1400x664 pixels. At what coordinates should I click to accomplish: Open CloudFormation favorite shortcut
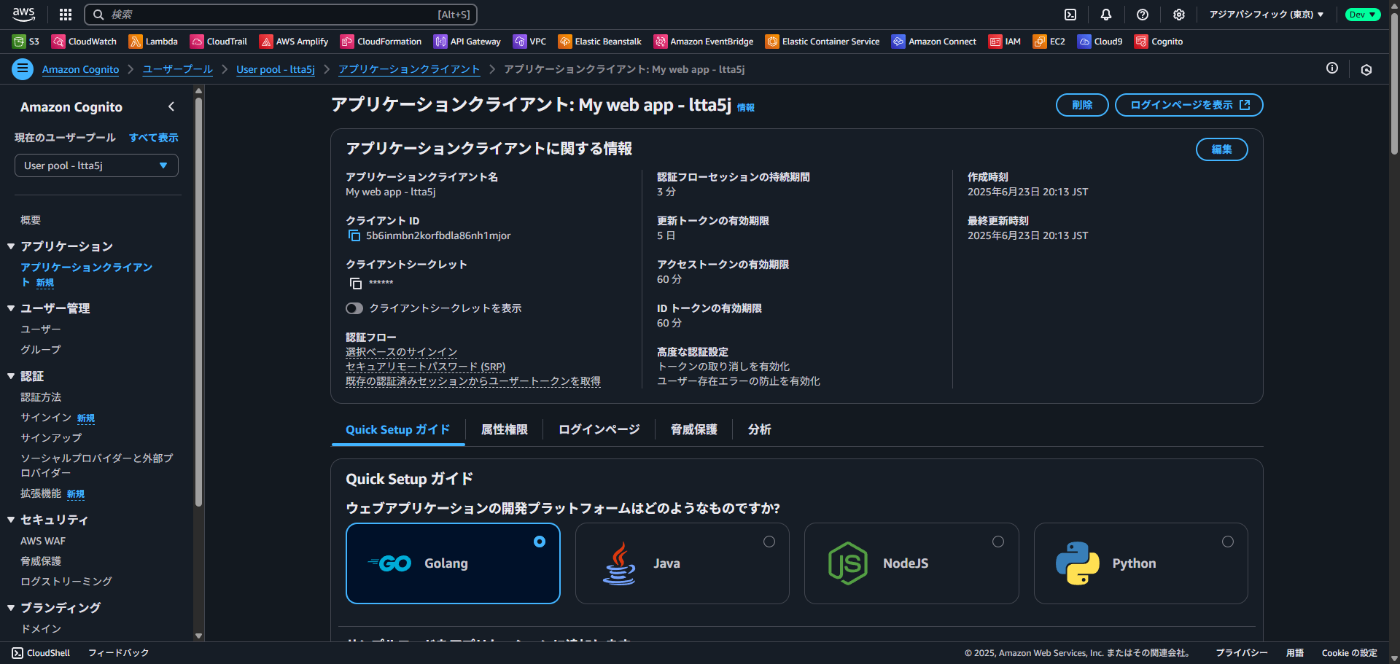pos(381,42)
